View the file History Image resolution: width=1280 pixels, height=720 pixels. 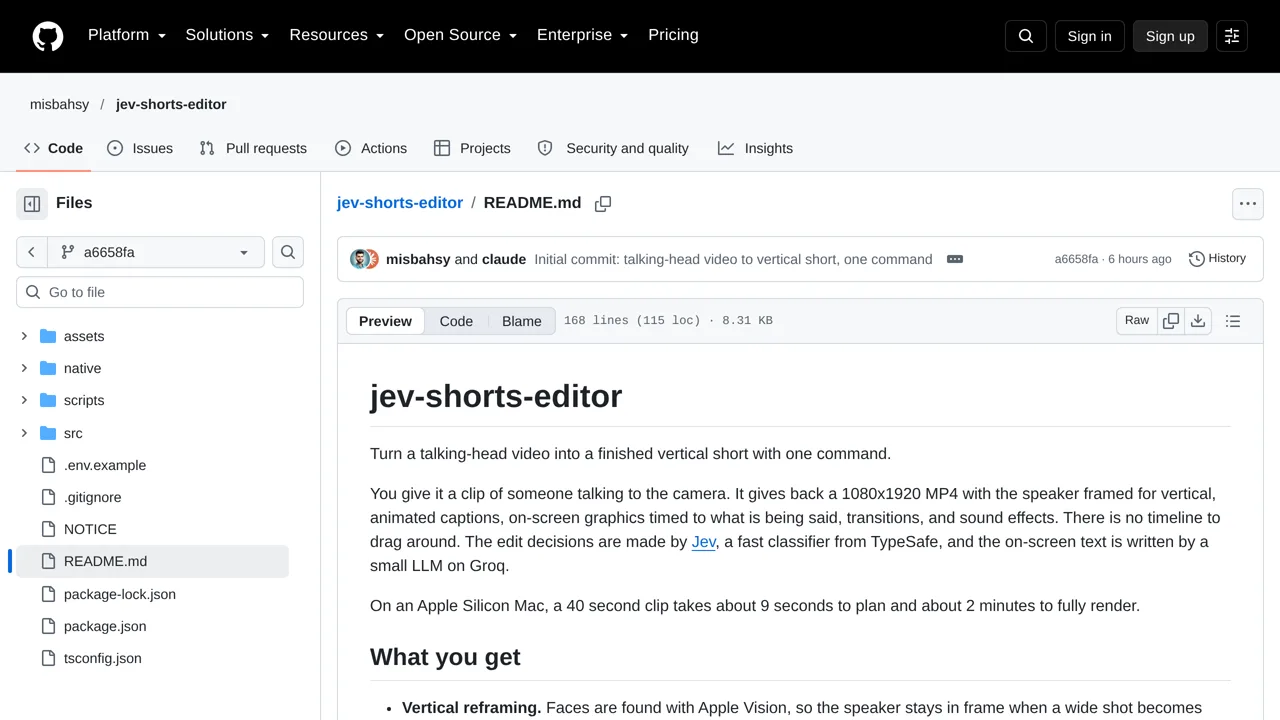(x=1217, y=259)
